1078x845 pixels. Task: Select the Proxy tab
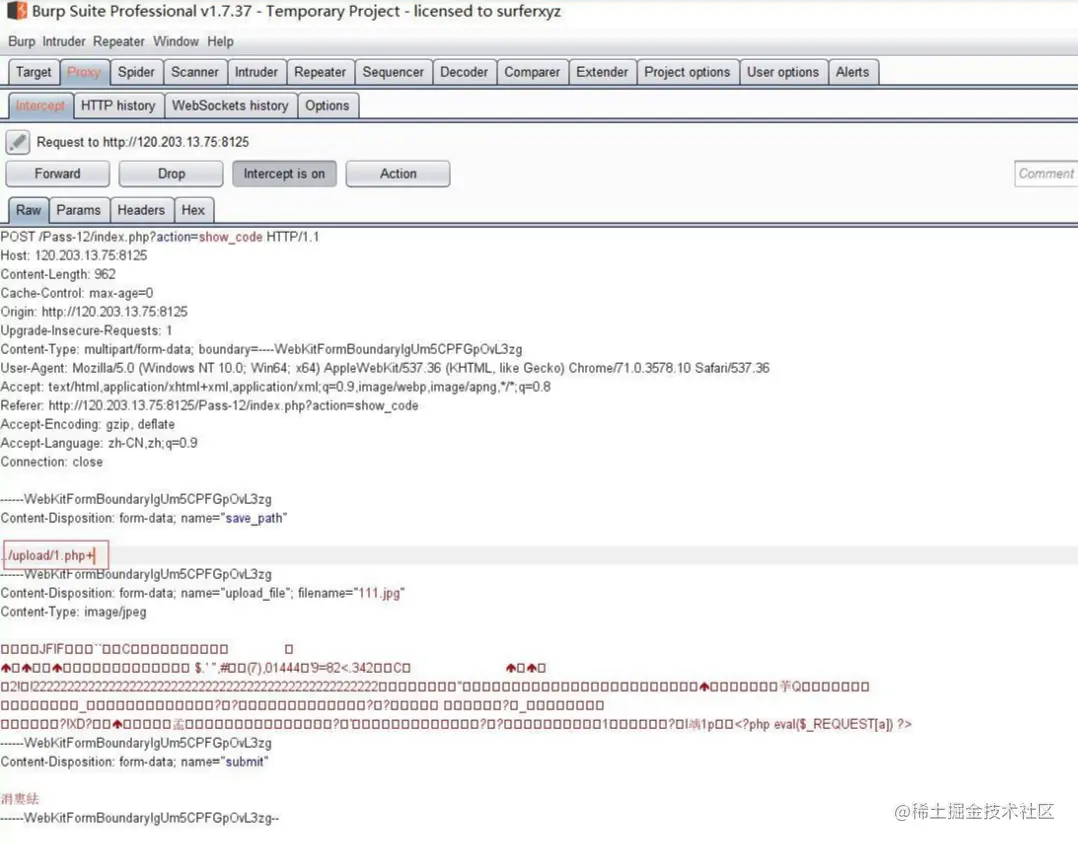point(84,72)
